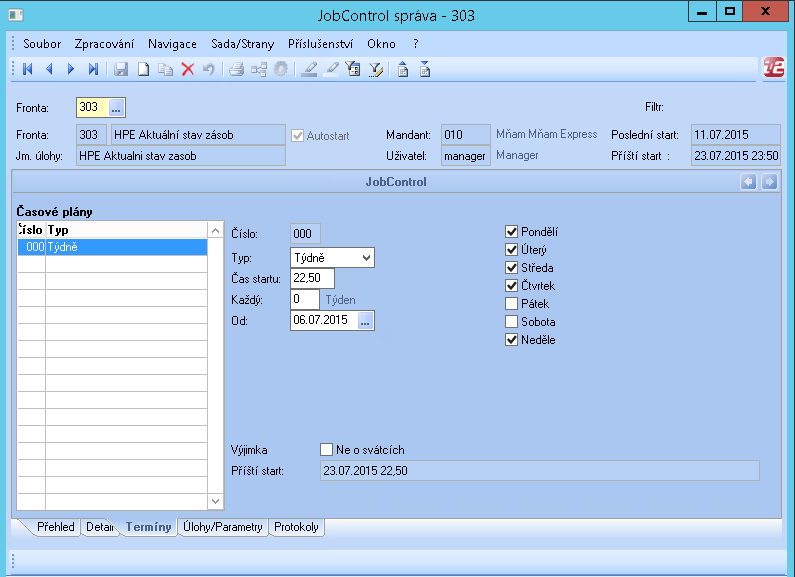Viewport: 795px width, 577px height.
Task: Create new record with blank page icon
Action: [x=143, y=69]
